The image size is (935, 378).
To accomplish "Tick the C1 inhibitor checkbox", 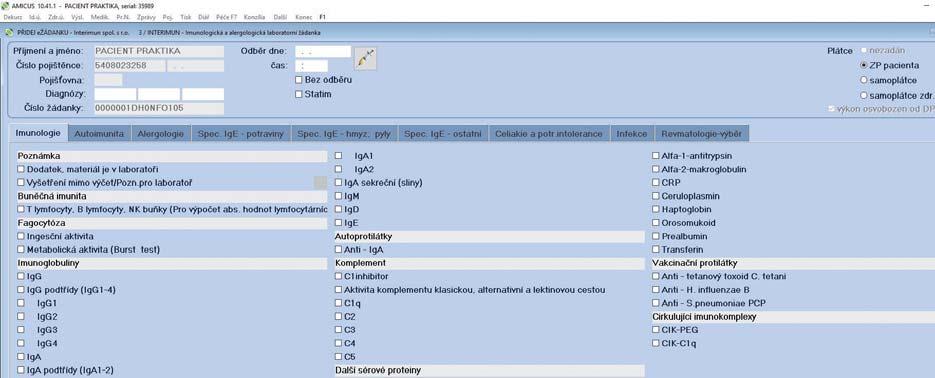I will click(339, 277).
